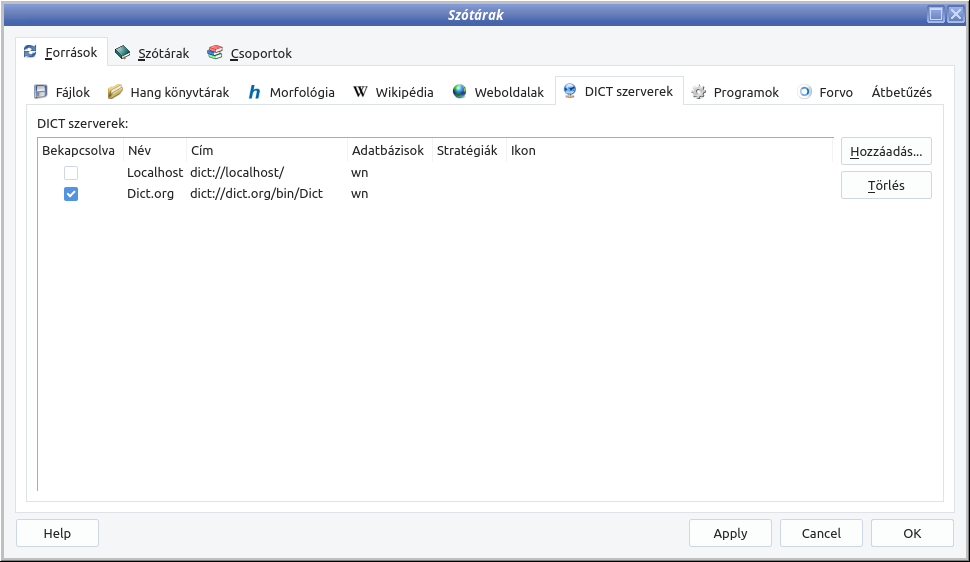This screenshot has width=970, height=562.
Task: Open the Átbetűzés tab
Action: pos(901,92)
